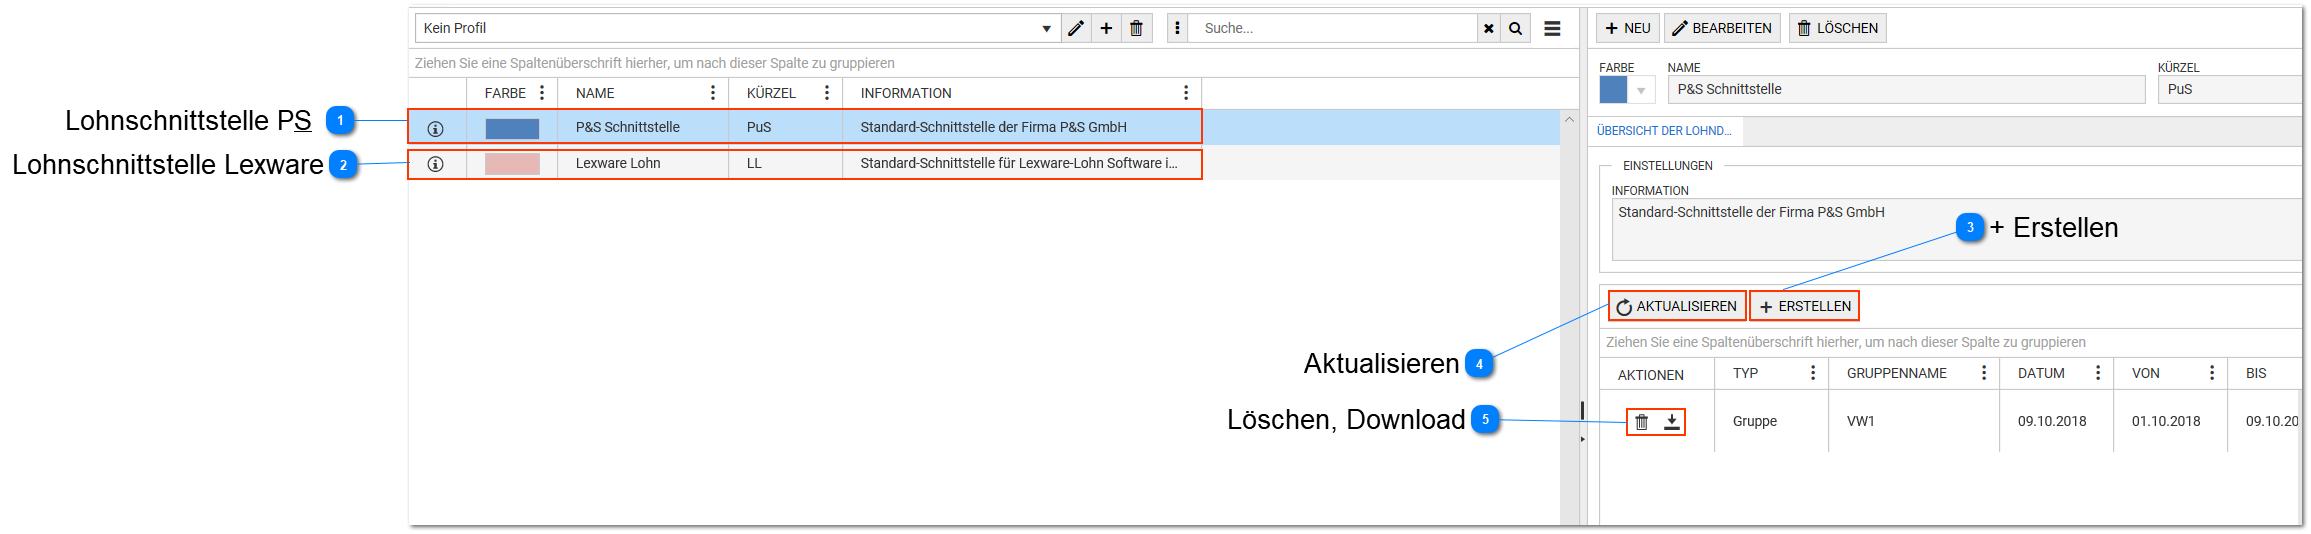Image resolution: width=2311 pixels, height=534 pixels.
Task: Click the NEU button
Action: point(1628,28)
